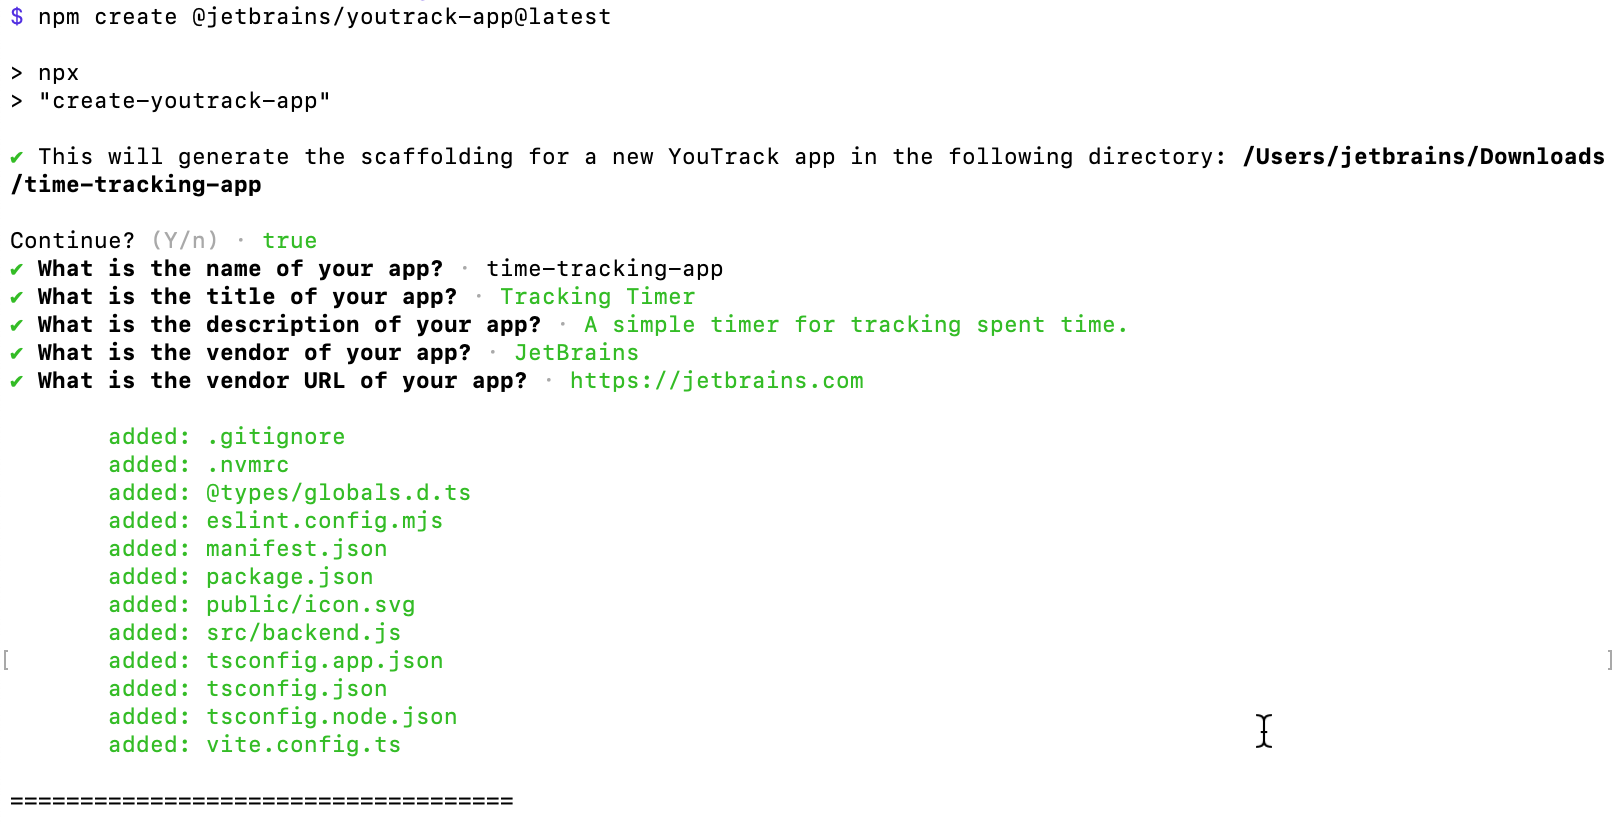The image size is (1616, 824).
Task: Click the /Users/jetbrains/Downloads directory path
Action: (1423, 157)
